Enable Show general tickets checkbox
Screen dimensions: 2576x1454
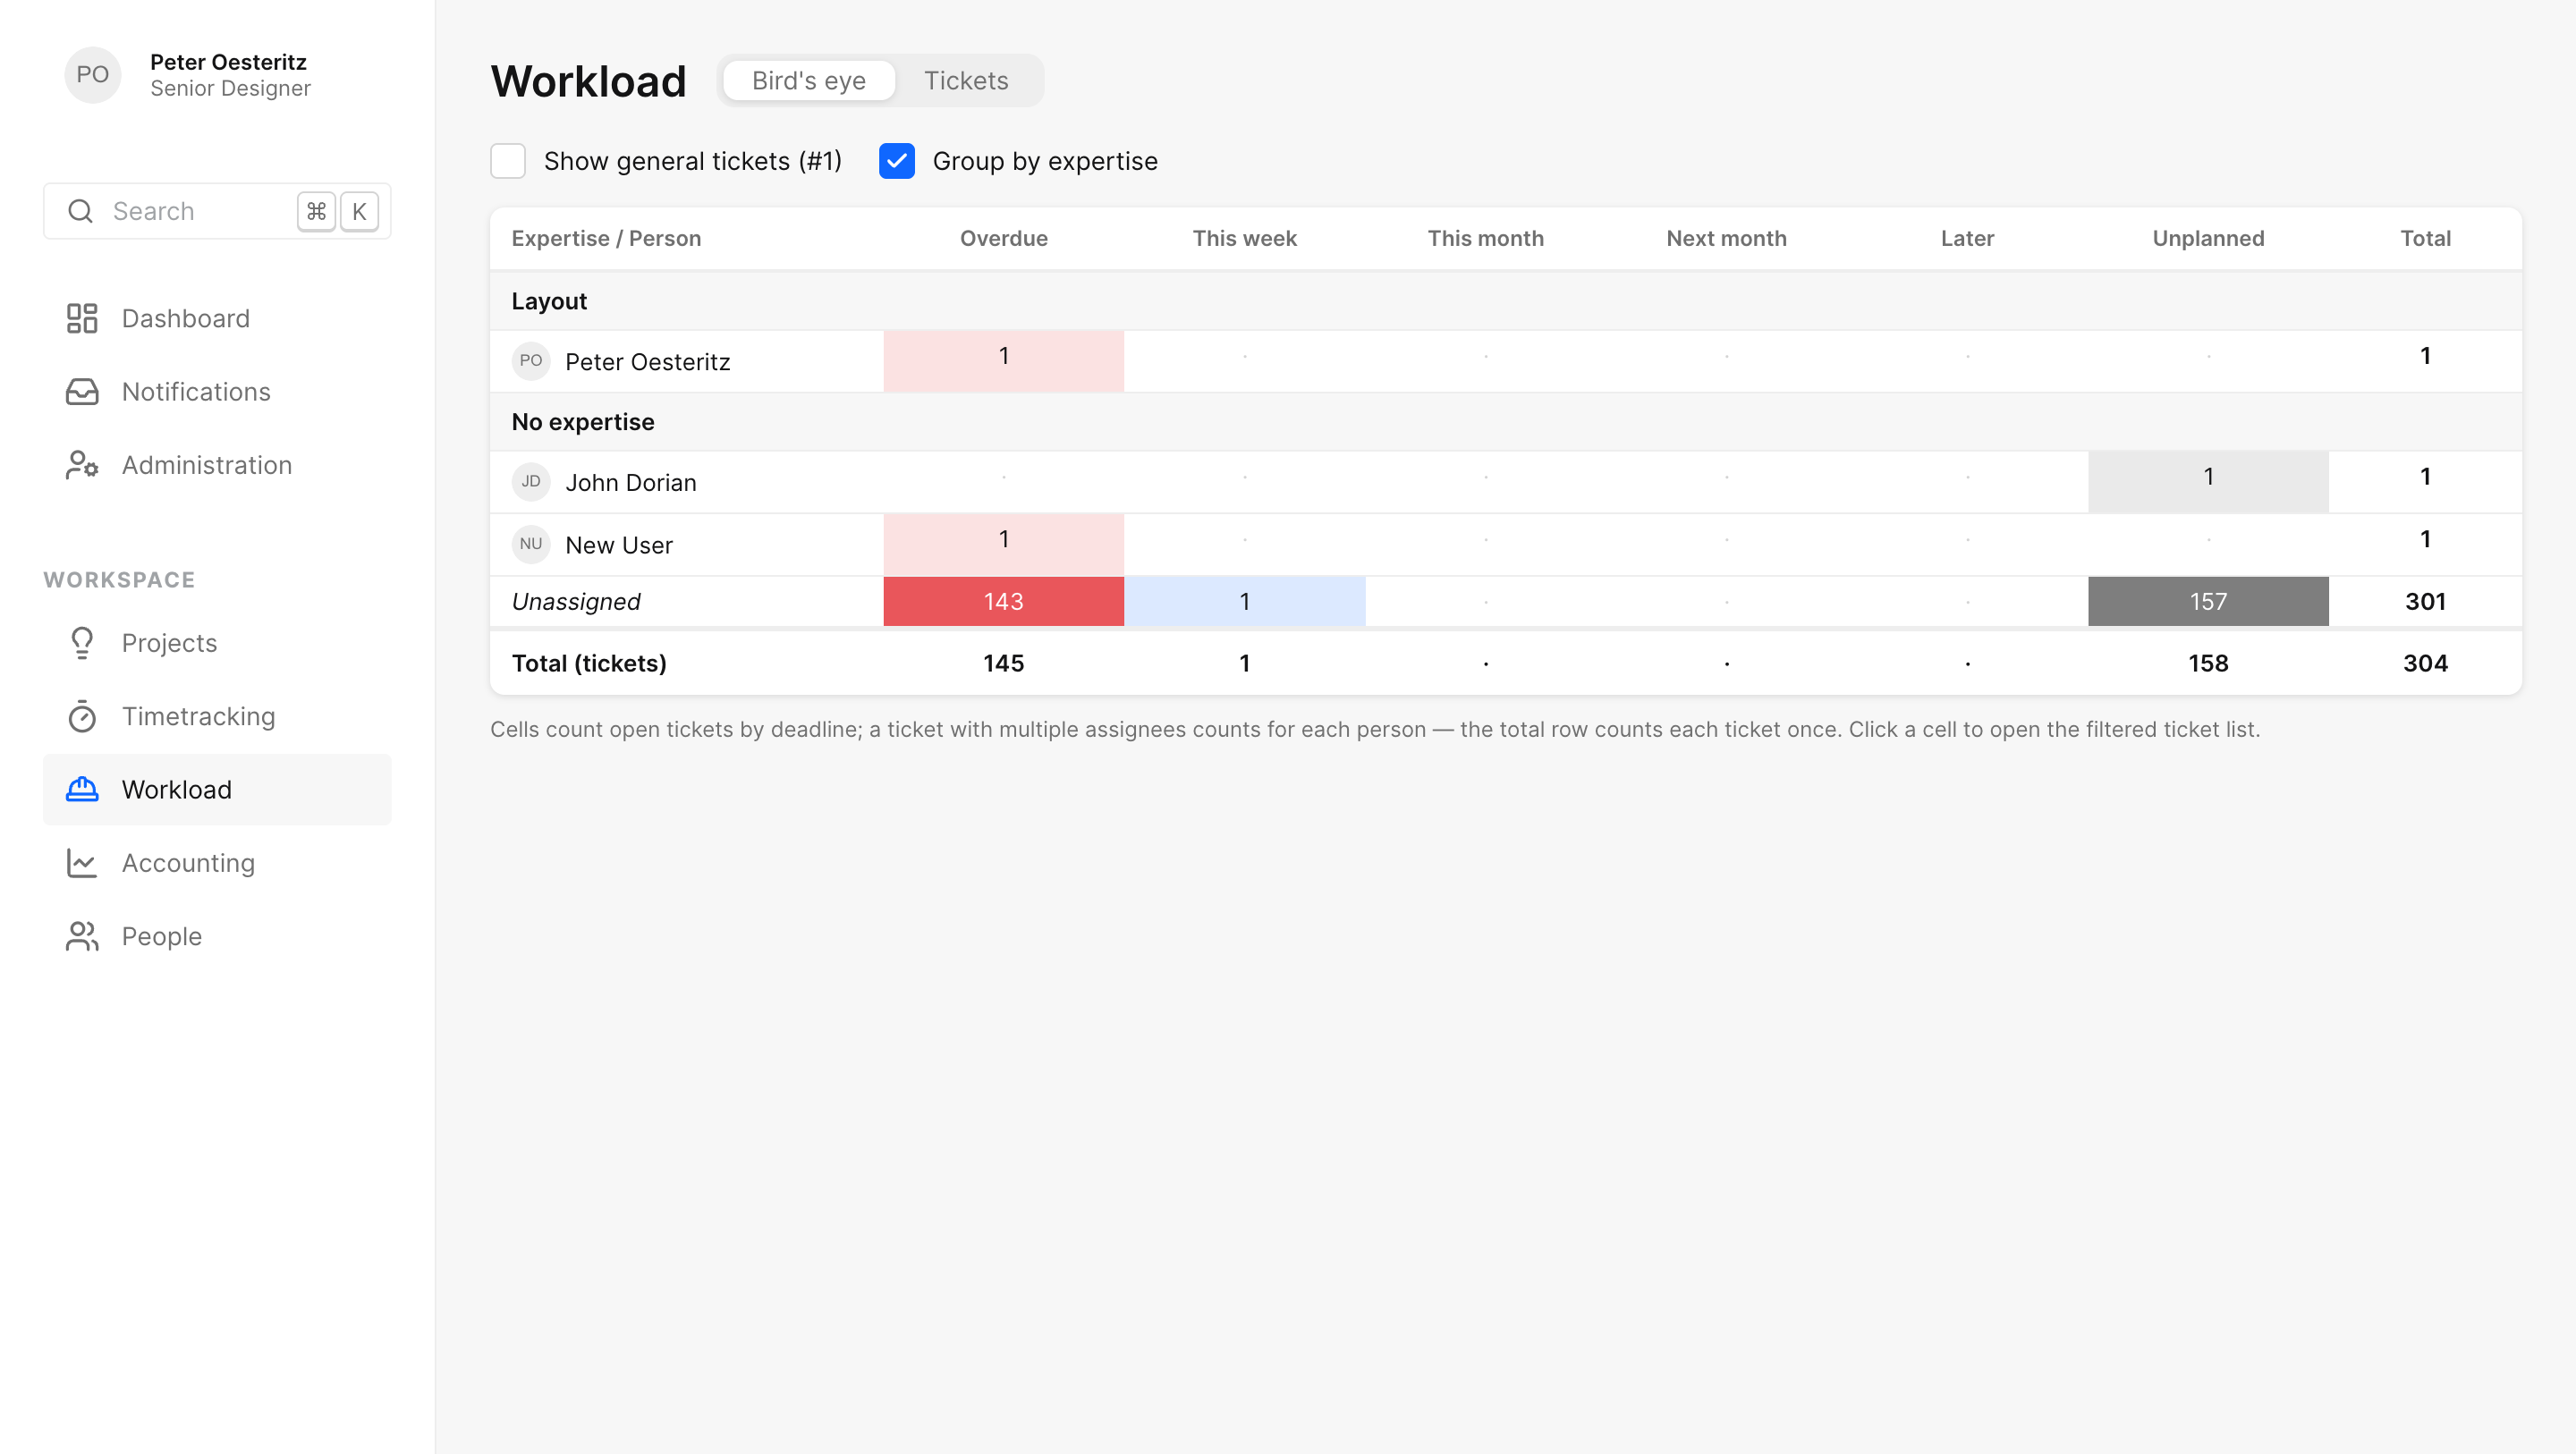(508, 161)
